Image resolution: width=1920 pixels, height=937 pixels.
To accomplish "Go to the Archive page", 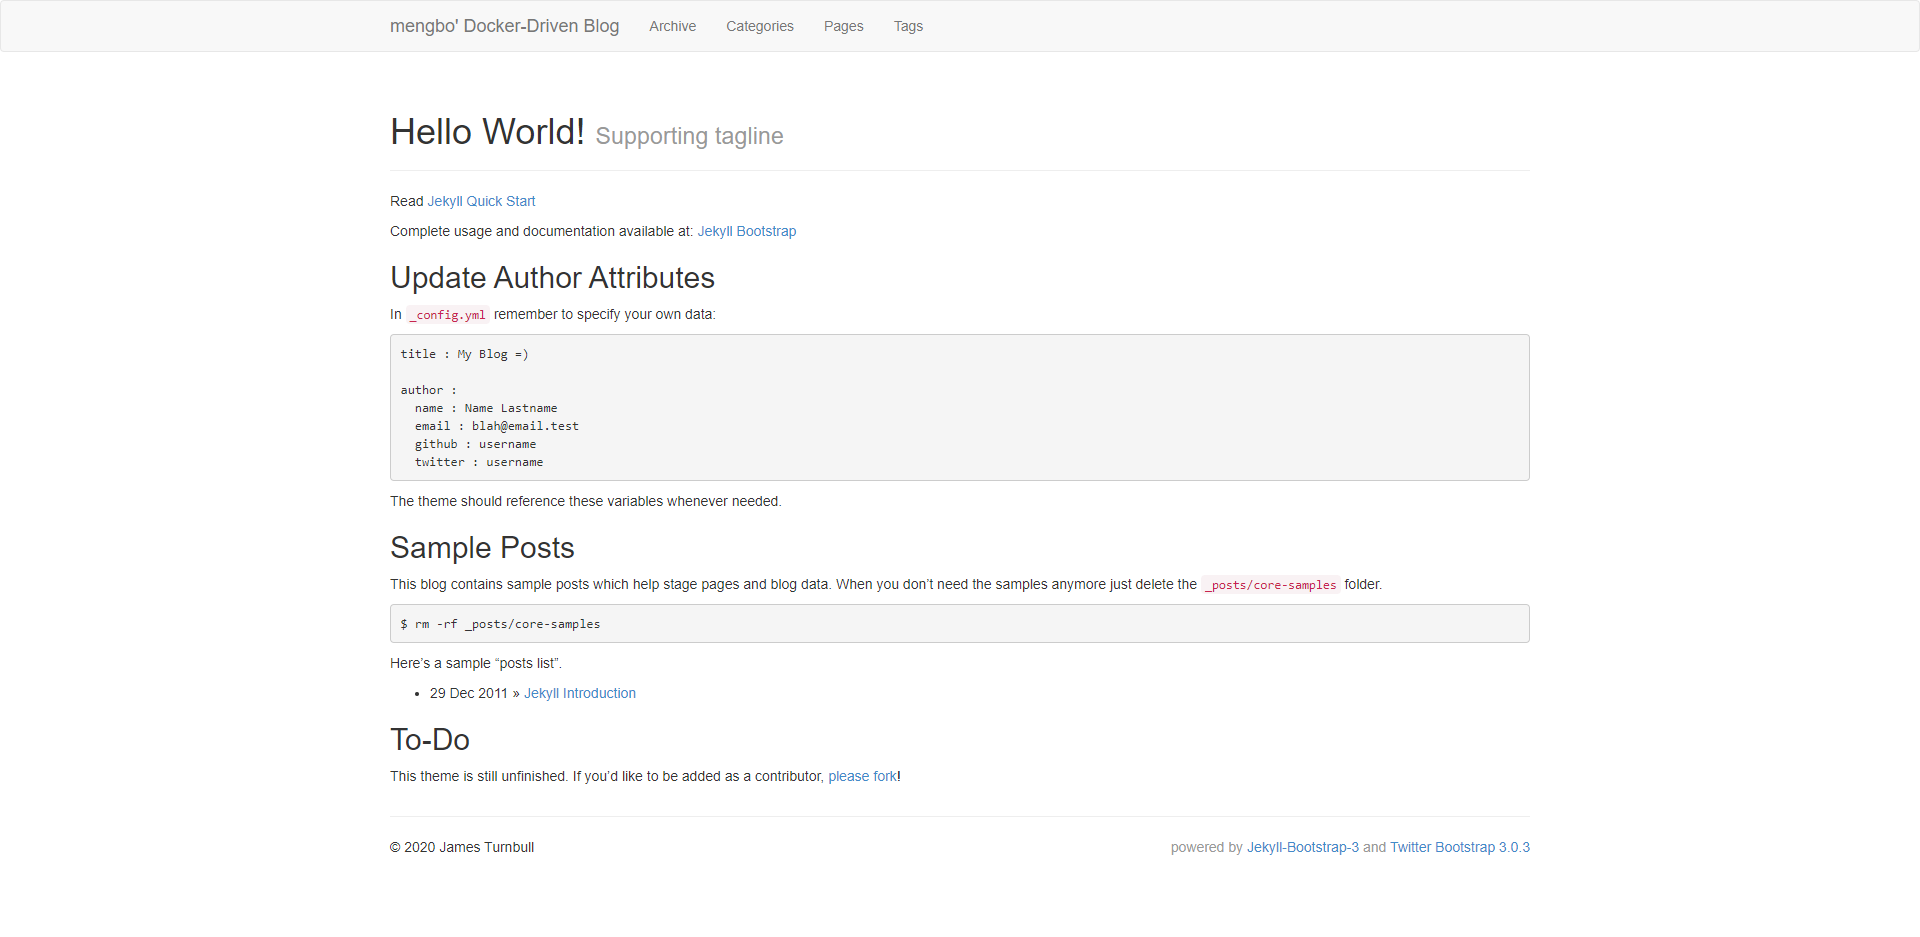I will click(x=672, y=26).
